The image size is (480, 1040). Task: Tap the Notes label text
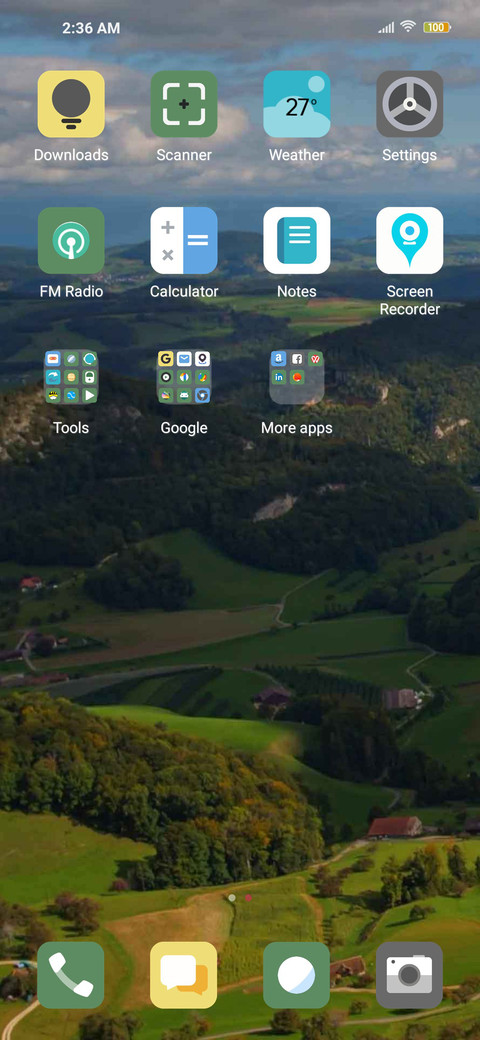296,292
